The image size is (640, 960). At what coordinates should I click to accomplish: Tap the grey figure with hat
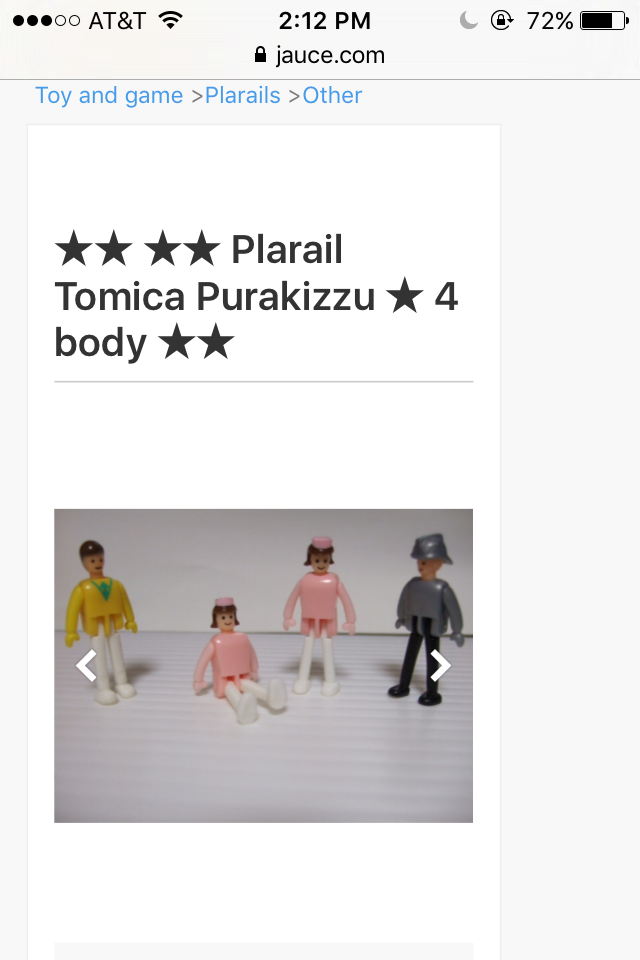click(427, 619)
